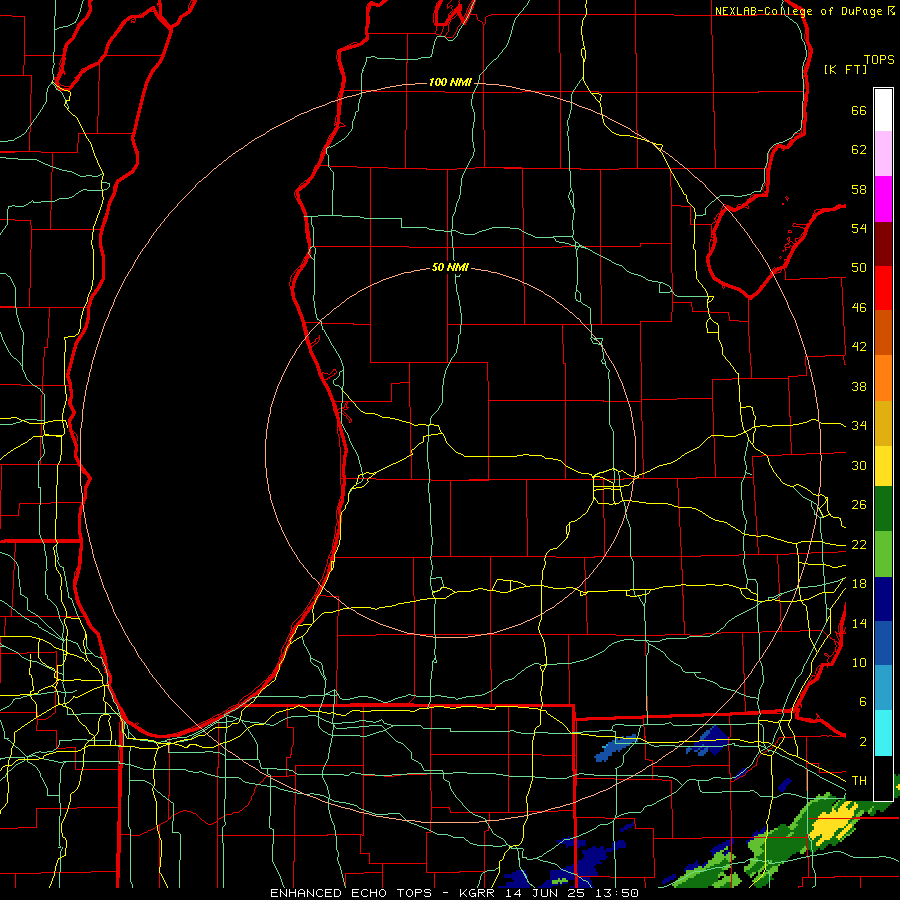The height and width of the screenshot is (900, 900).
Task: Click the legend value 18
Action: 859,584
